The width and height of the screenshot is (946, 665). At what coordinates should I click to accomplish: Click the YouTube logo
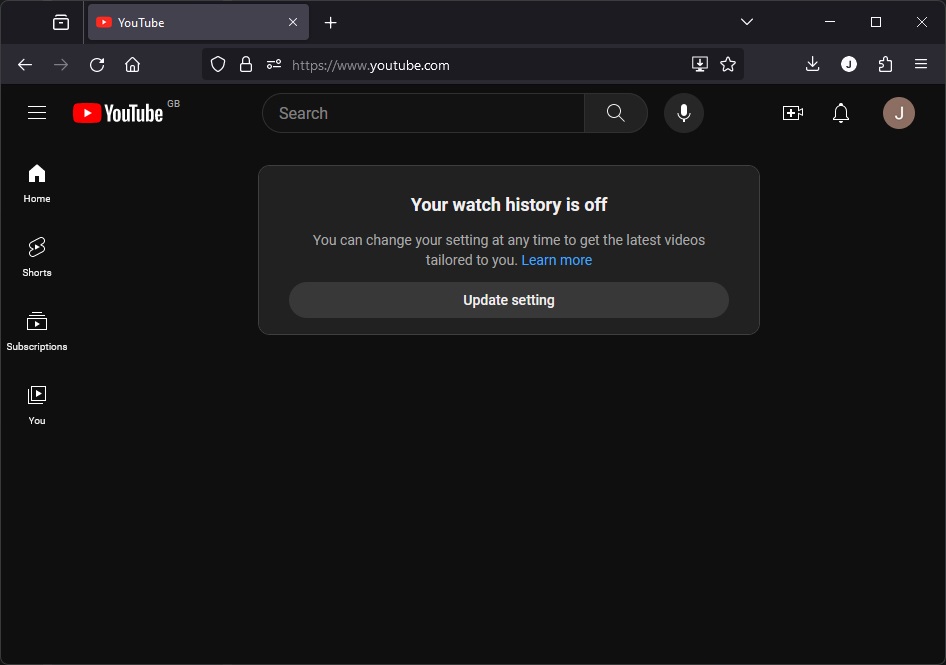[x=118, y=113]
